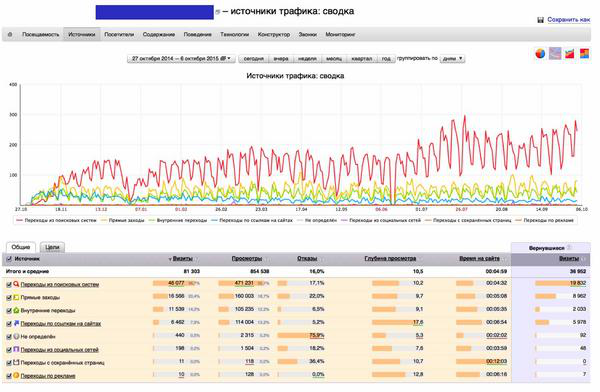This screenshot has height=392, width=600.
Task: Open the Звонки menu
Action: pyautogui.click(x=308, y=34)
